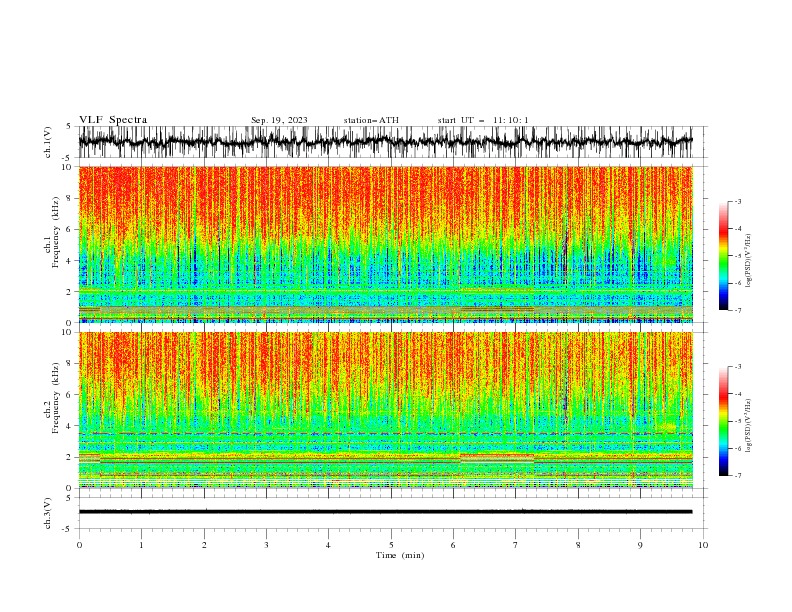The image size is (792, 612).
Task: Click the 'ch.3(V)' waveform axis label
Action: coord(48,513)
